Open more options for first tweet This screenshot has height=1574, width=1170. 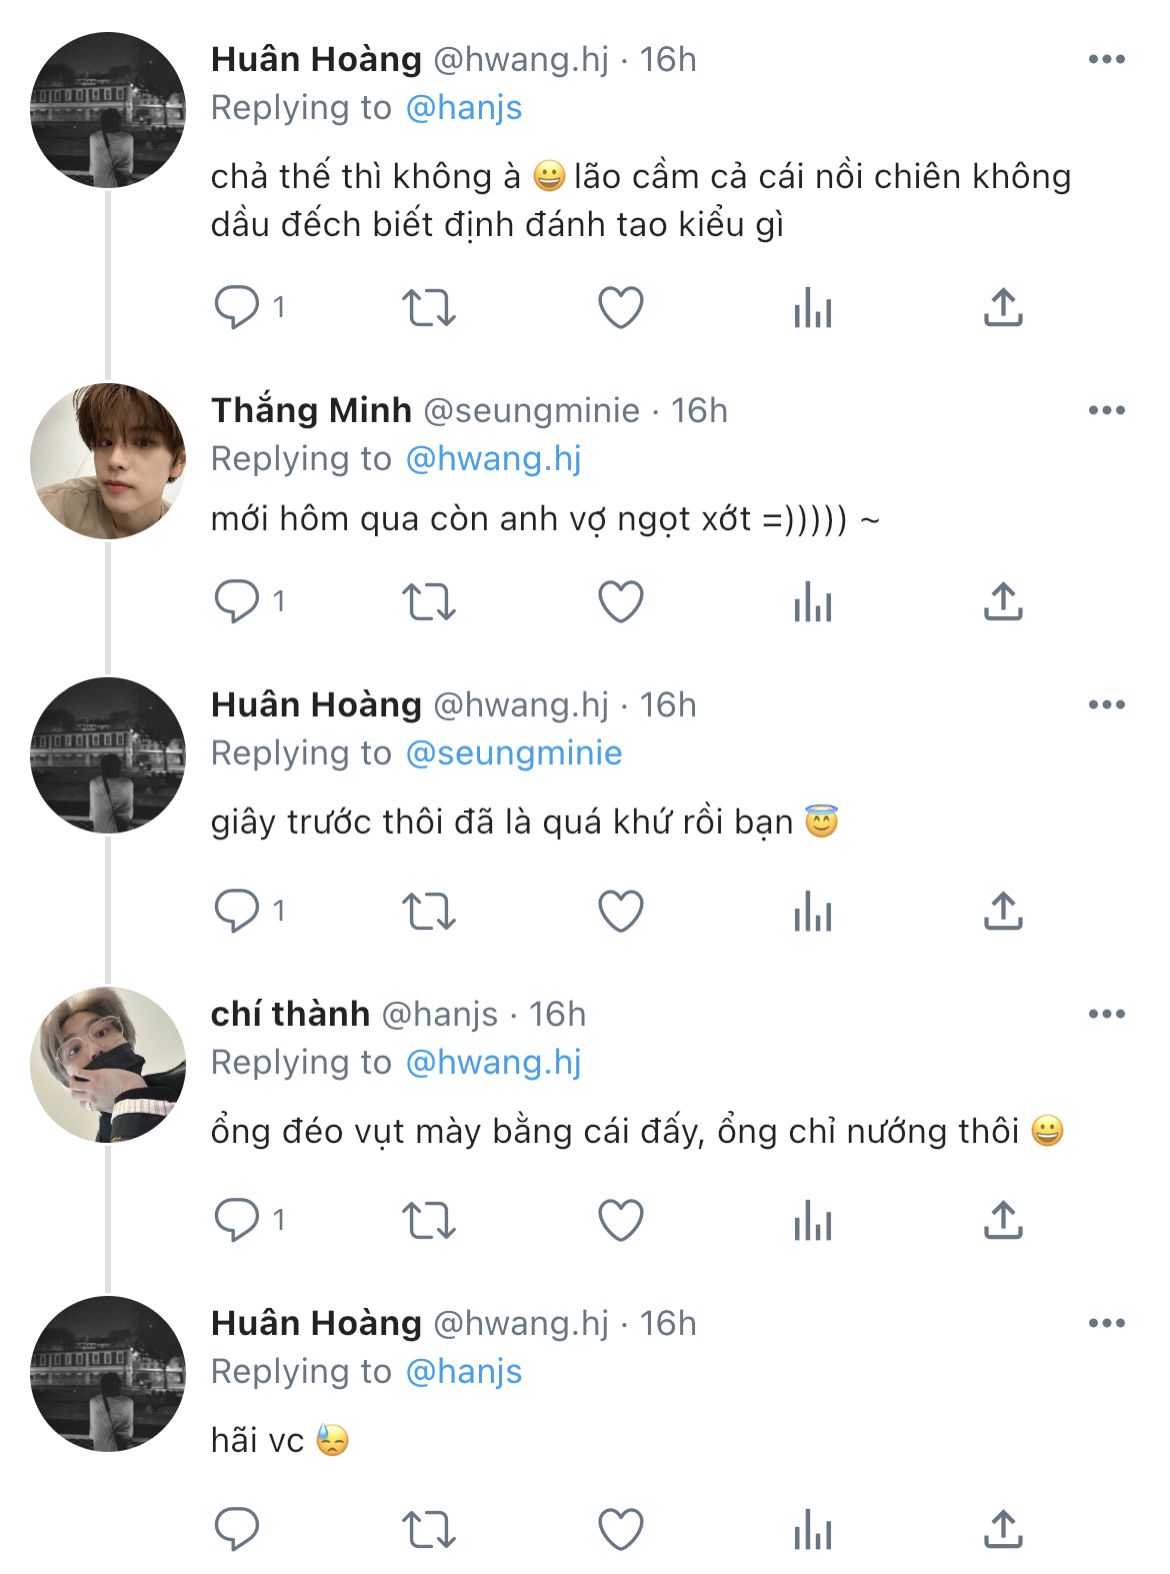[x=1106, y=60]
